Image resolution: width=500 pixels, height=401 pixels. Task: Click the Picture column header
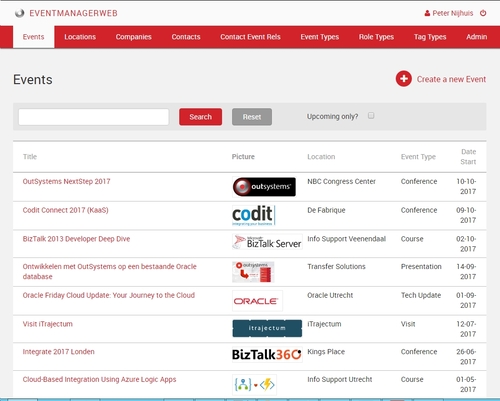(x=243, y=157)
